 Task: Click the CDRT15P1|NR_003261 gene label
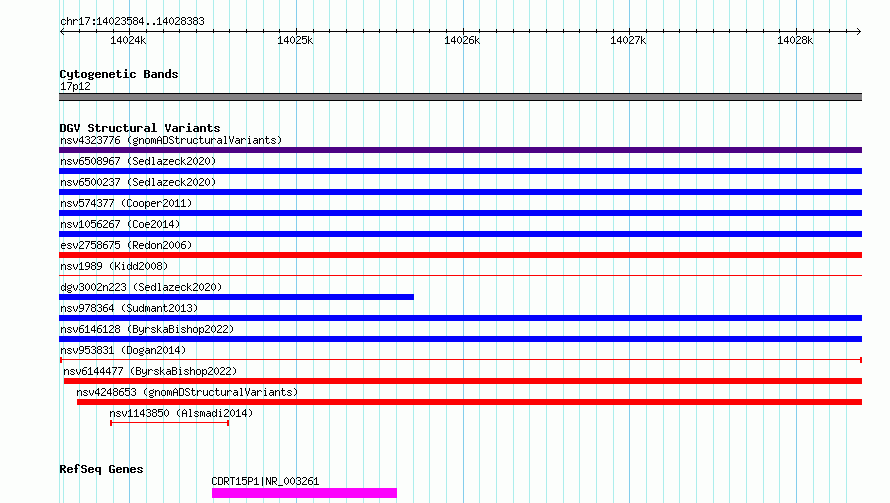click(265, 481)
